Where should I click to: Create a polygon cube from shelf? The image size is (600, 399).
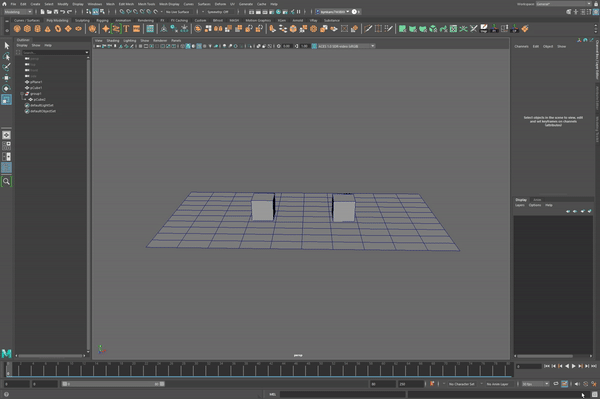pos(27,29)
